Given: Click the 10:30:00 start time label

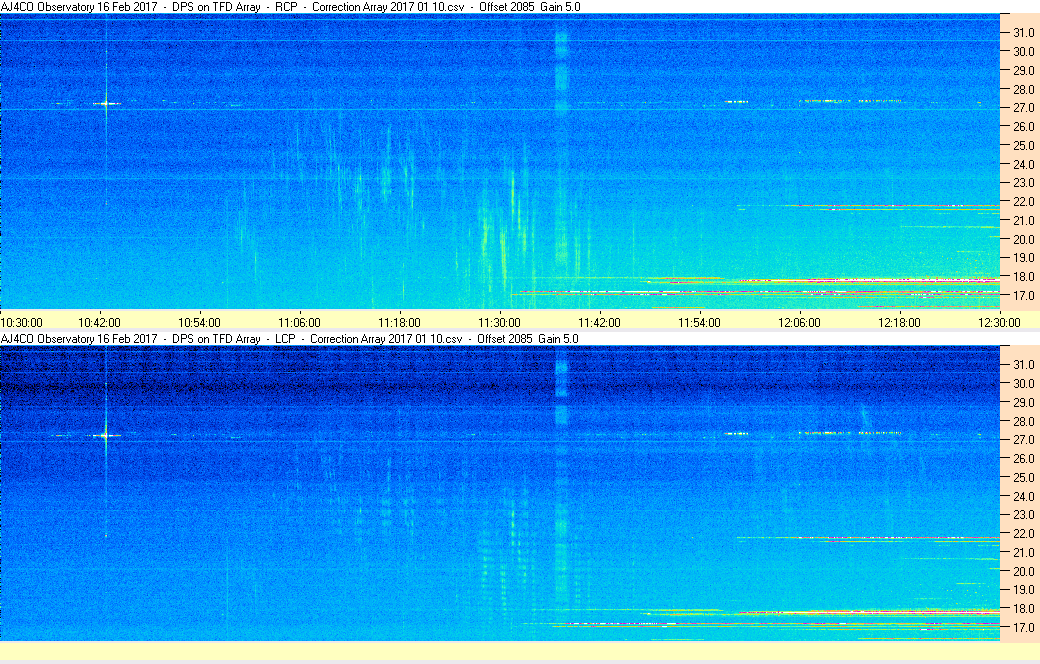Looking at the screenshot, I should (x=22, y=323).
